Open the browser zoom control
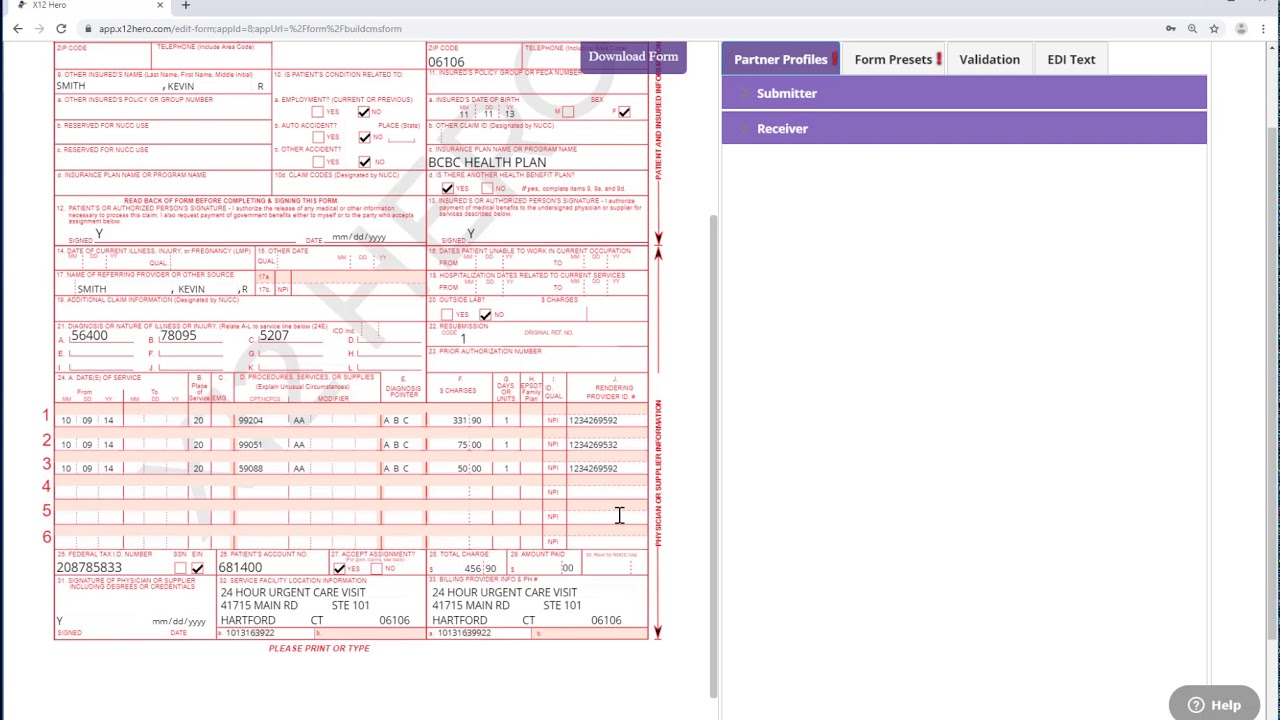This screenshot has height=720, width=1280. point(1192,29)
